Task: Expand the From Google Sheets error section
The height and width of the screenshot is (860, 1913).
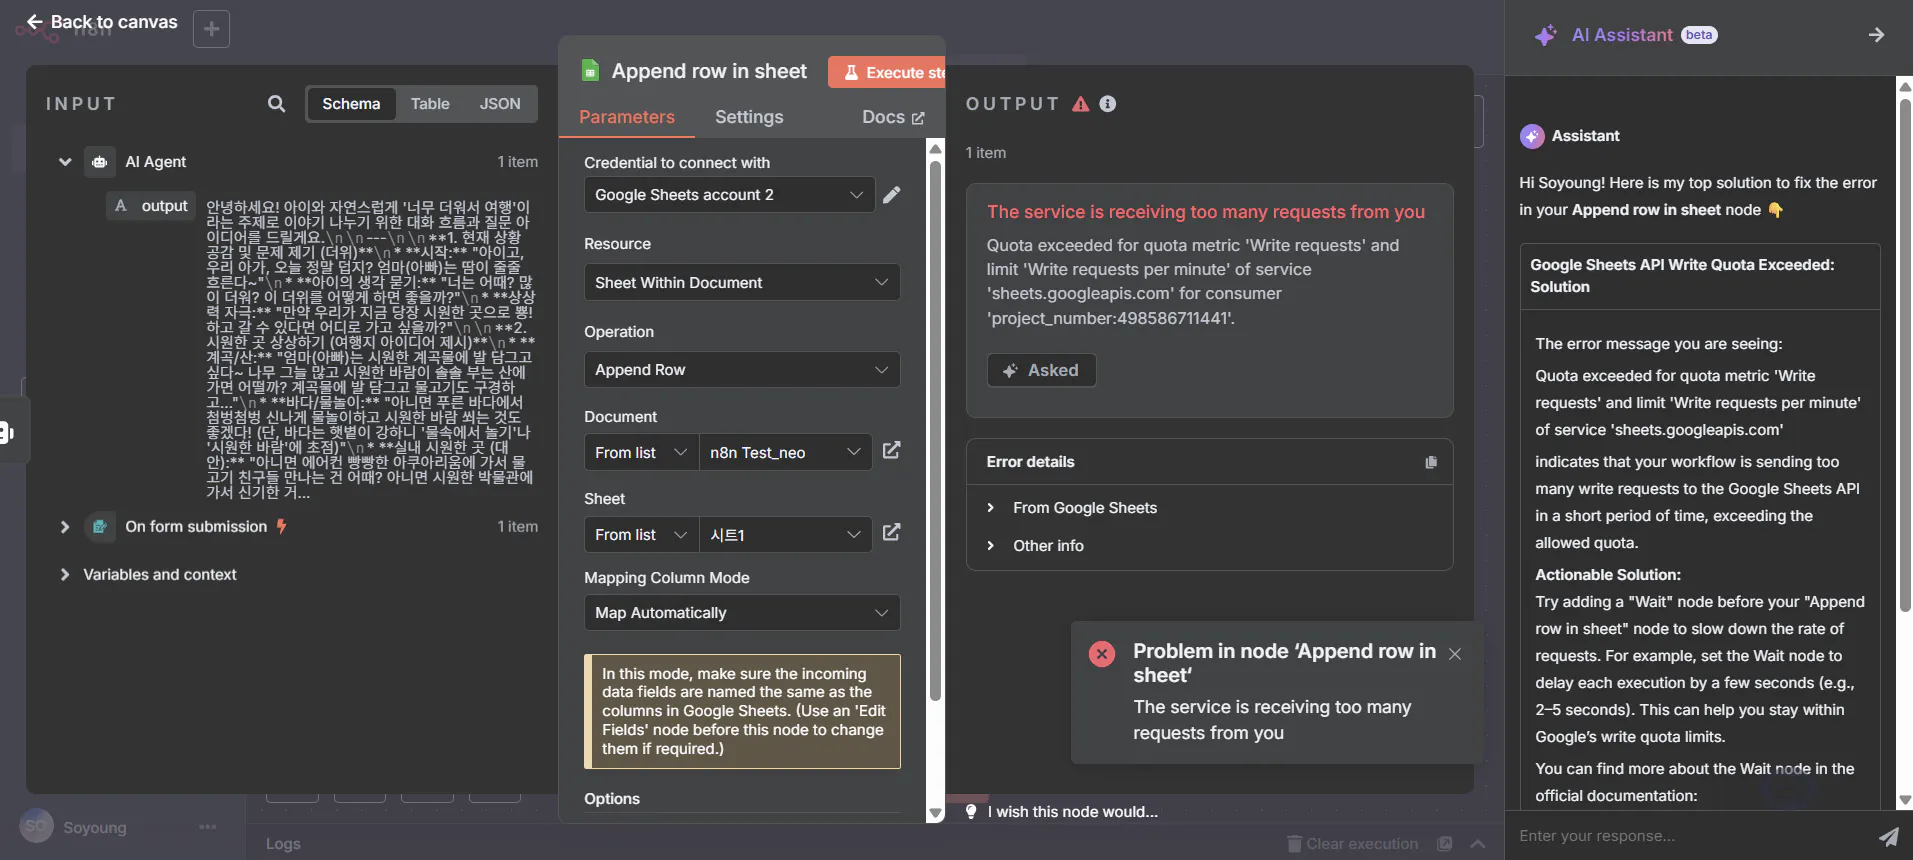Action: point(1084,508)
